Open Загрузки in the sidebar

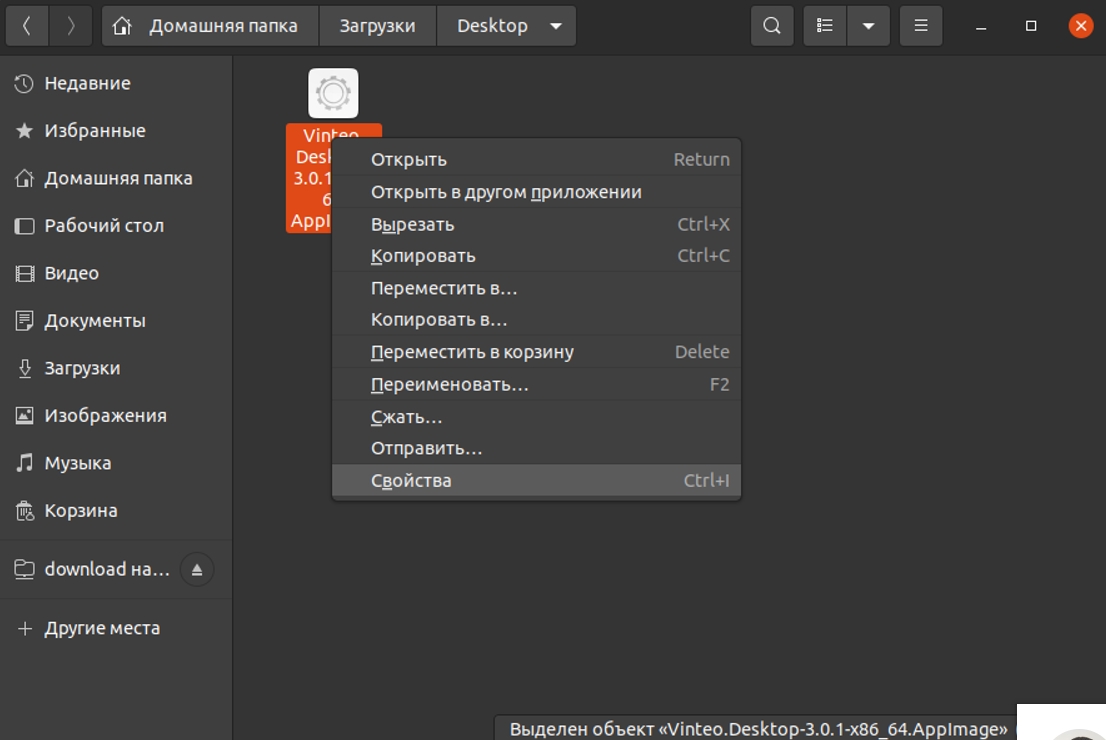116,368
